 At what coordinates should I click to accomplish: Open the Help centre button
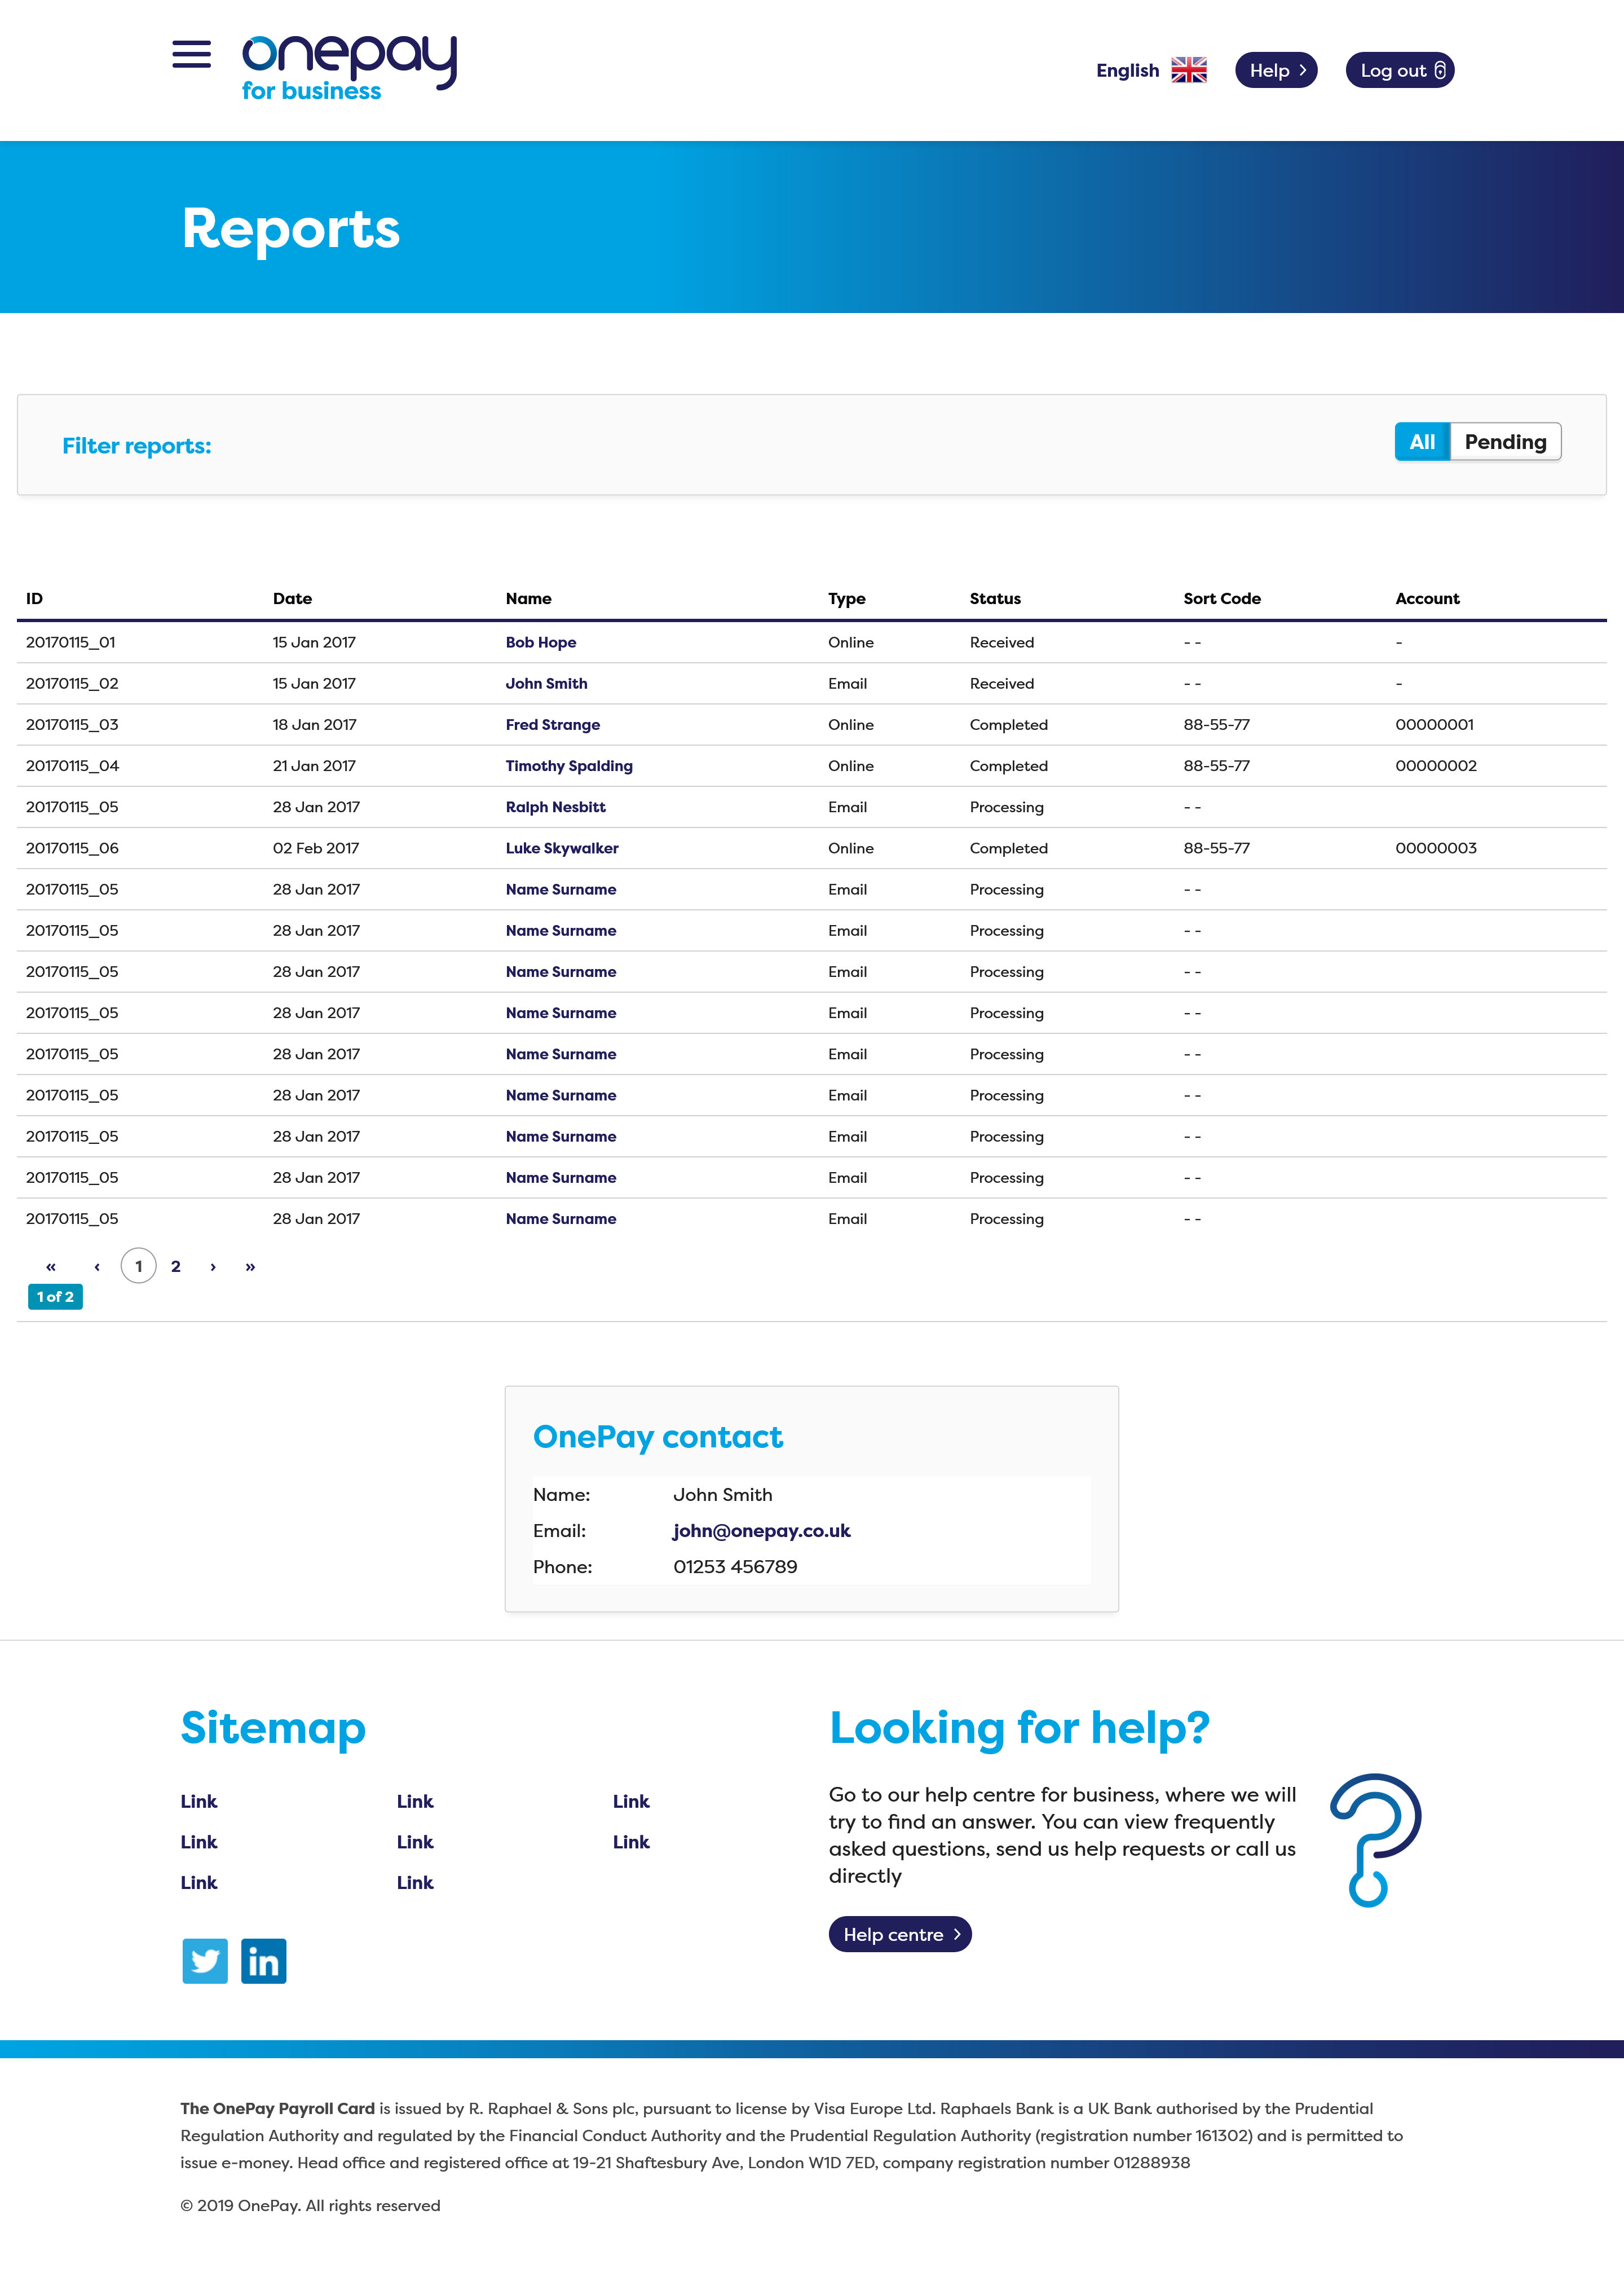(x=899, y=1934)
